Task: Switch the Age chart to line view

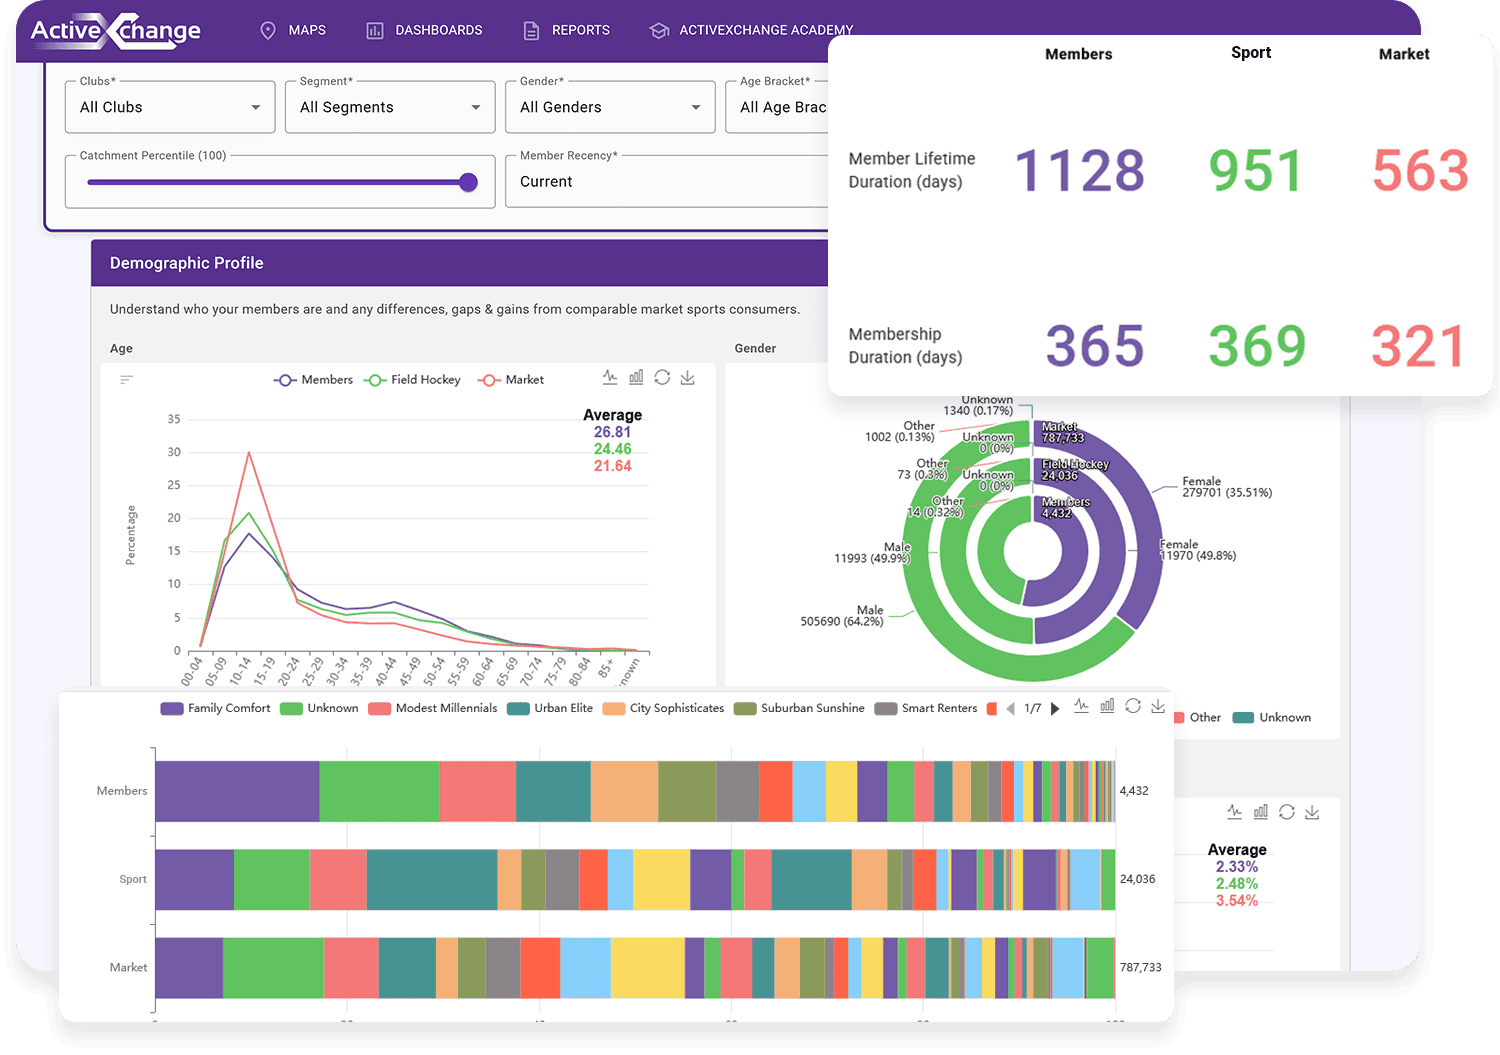Action: point(610,377)
